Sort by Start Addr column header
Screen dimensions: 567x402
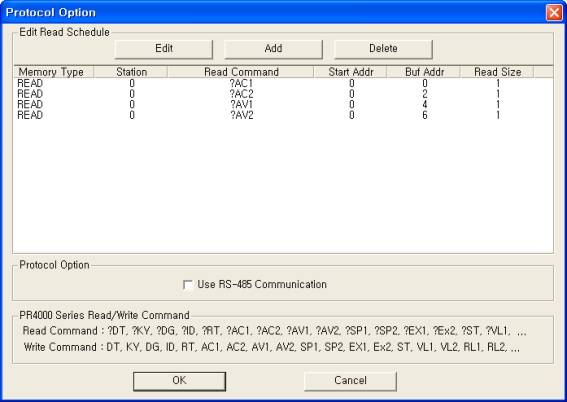pyautogui.click(x=350, y=72)
